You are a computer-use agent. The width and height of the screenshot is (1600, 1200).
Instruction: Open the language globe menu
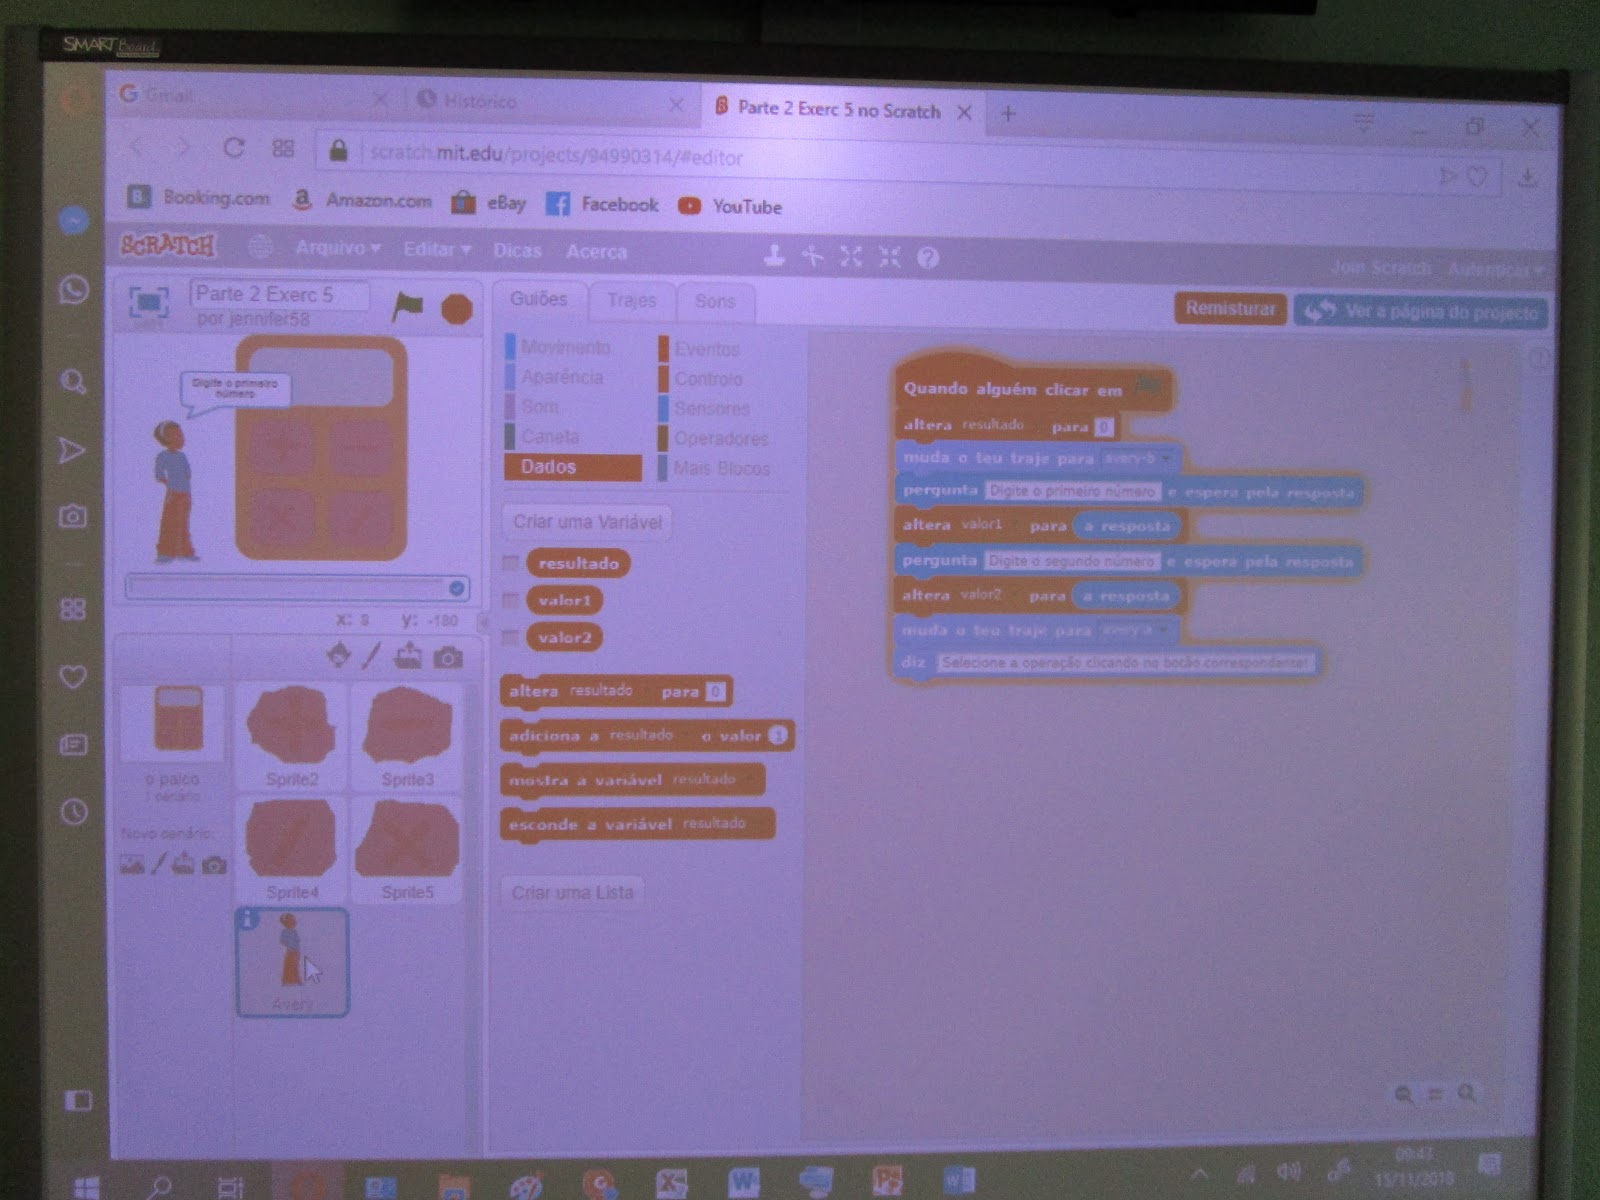click(x=260, y=245)
